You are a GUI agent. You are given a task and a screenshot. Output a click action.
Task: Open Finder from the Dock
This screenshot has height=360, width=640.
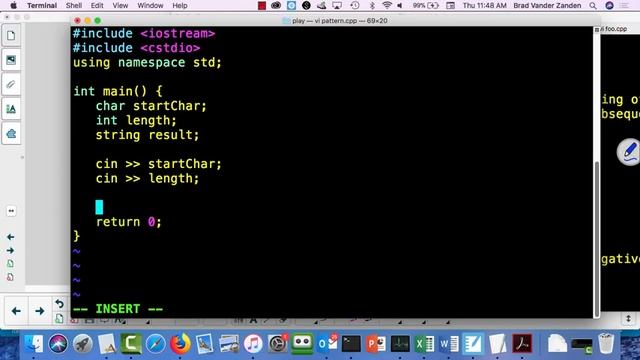[34, 344]
